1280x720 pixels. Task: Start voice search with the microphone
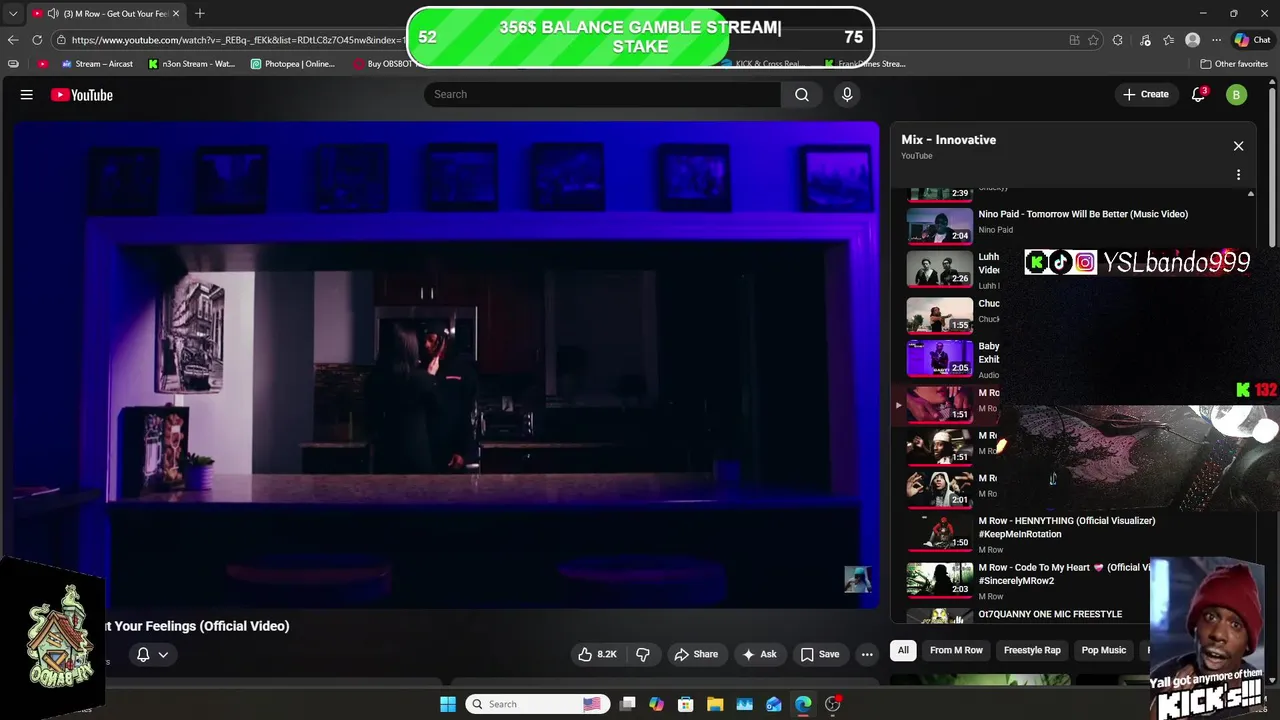847,94
